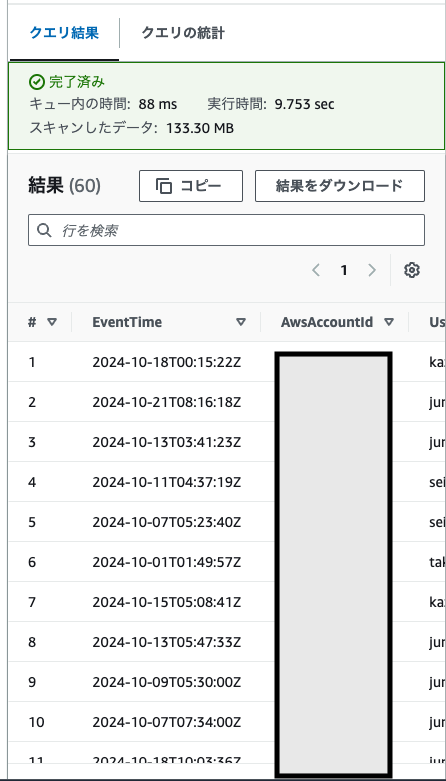Select cell 2024-10-13T03:41:23Z
Image resolution: width=446 pixels, height=781 pixels.
tap(166, 442)
